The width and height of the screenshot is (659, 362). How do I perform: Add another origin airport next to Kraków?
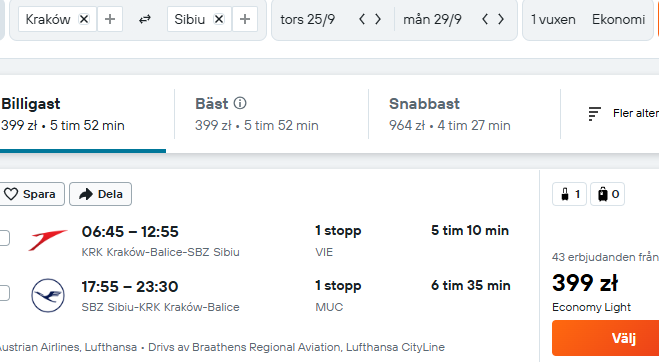(110, 19)
